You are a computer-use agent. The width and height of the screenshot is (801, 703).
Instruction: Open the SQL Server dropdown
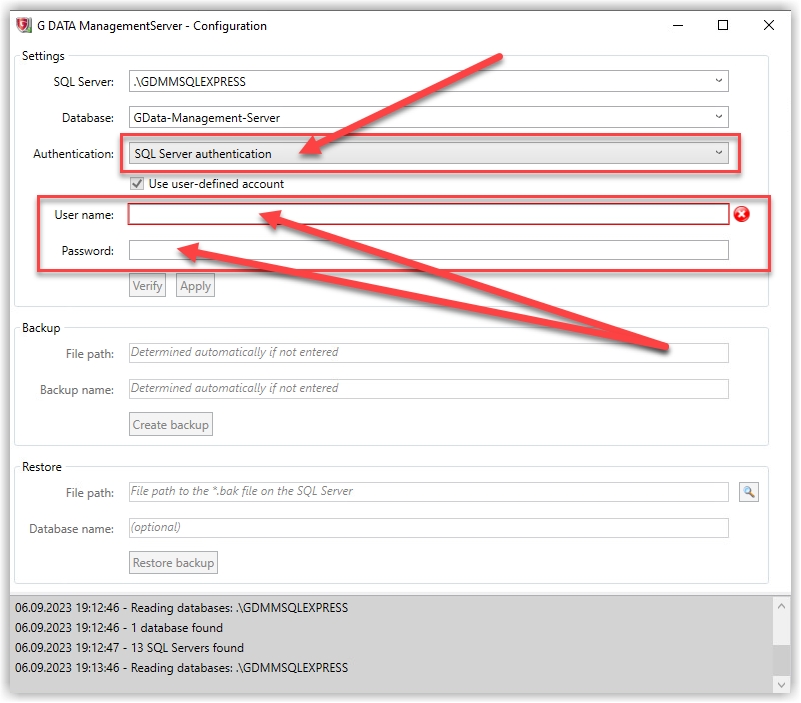(x=429, y=81)
